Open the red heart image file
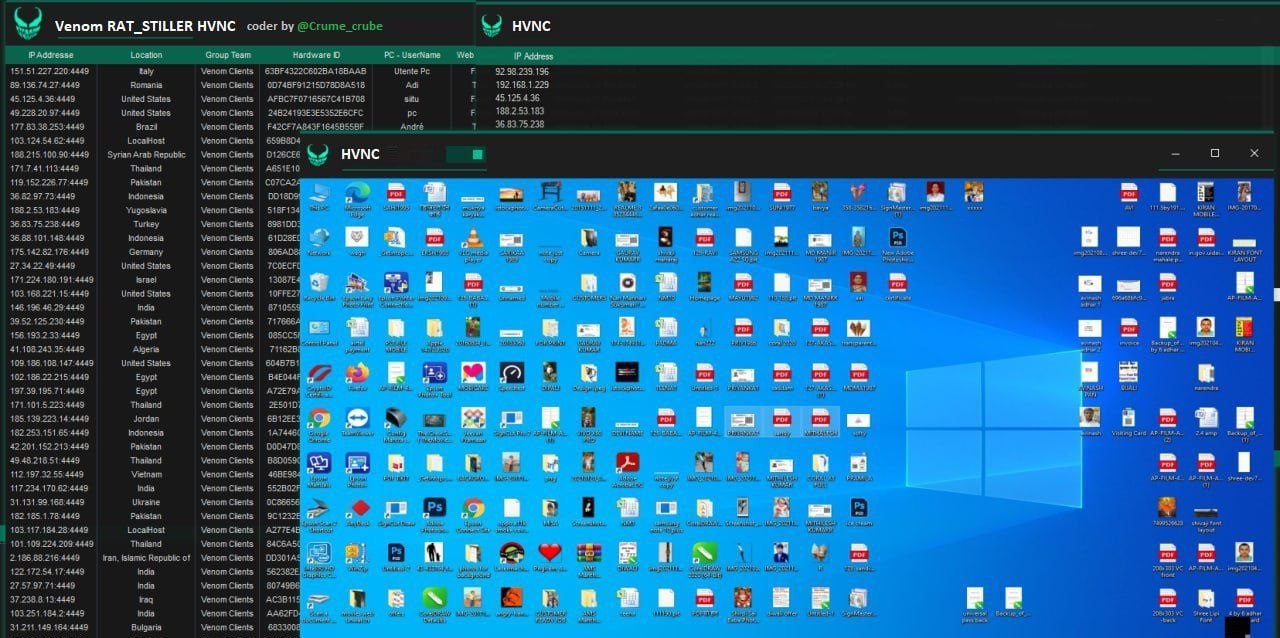Screen dimensions: 1280x638 click(550, 552)
